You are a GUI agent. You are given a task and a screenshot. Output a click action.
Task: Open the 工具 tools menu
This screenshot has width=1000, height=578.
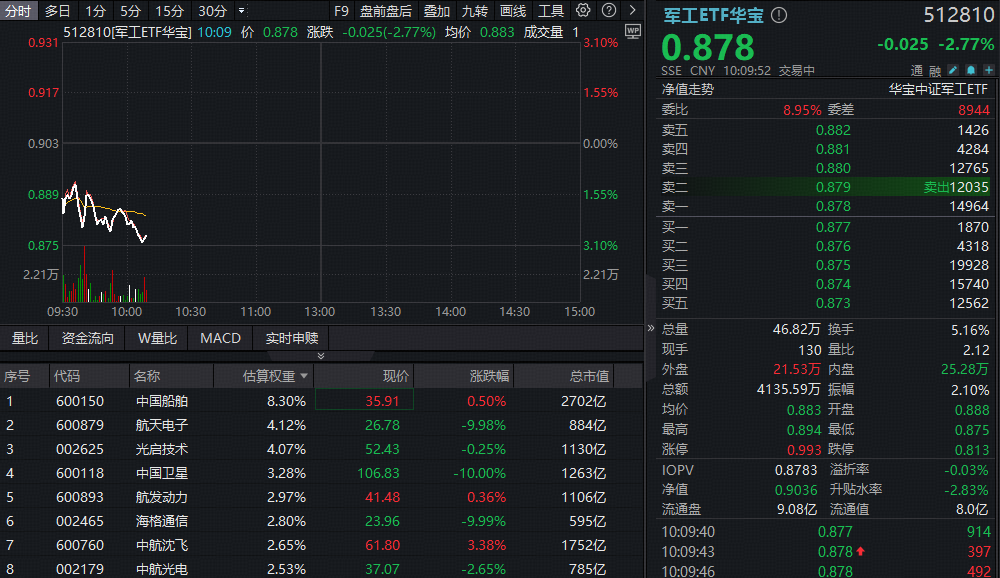(x=550, y=11)
